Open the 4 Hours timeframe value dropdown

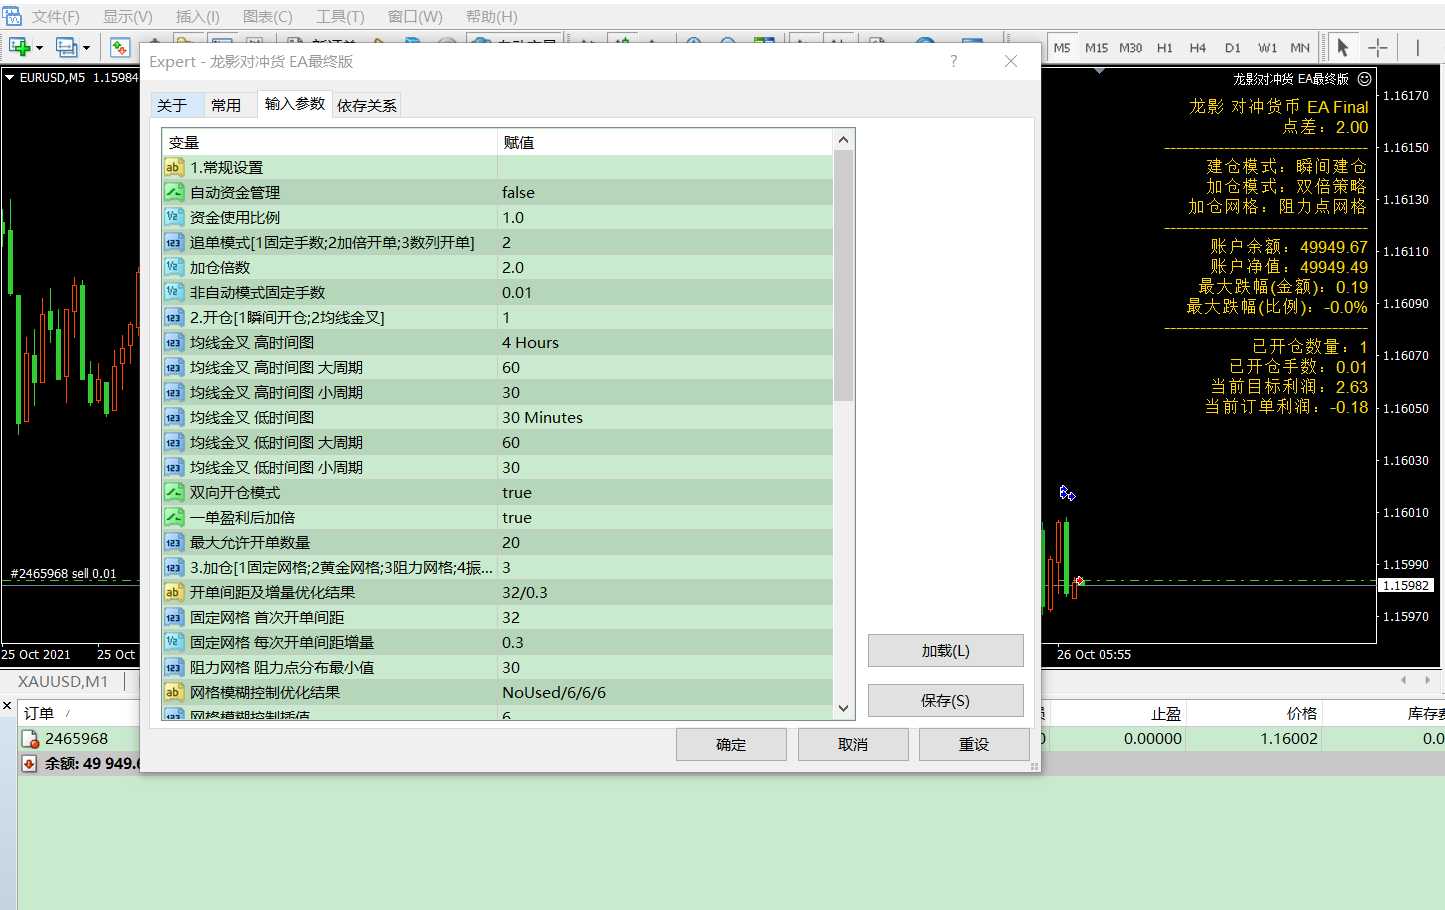(665, 342)
